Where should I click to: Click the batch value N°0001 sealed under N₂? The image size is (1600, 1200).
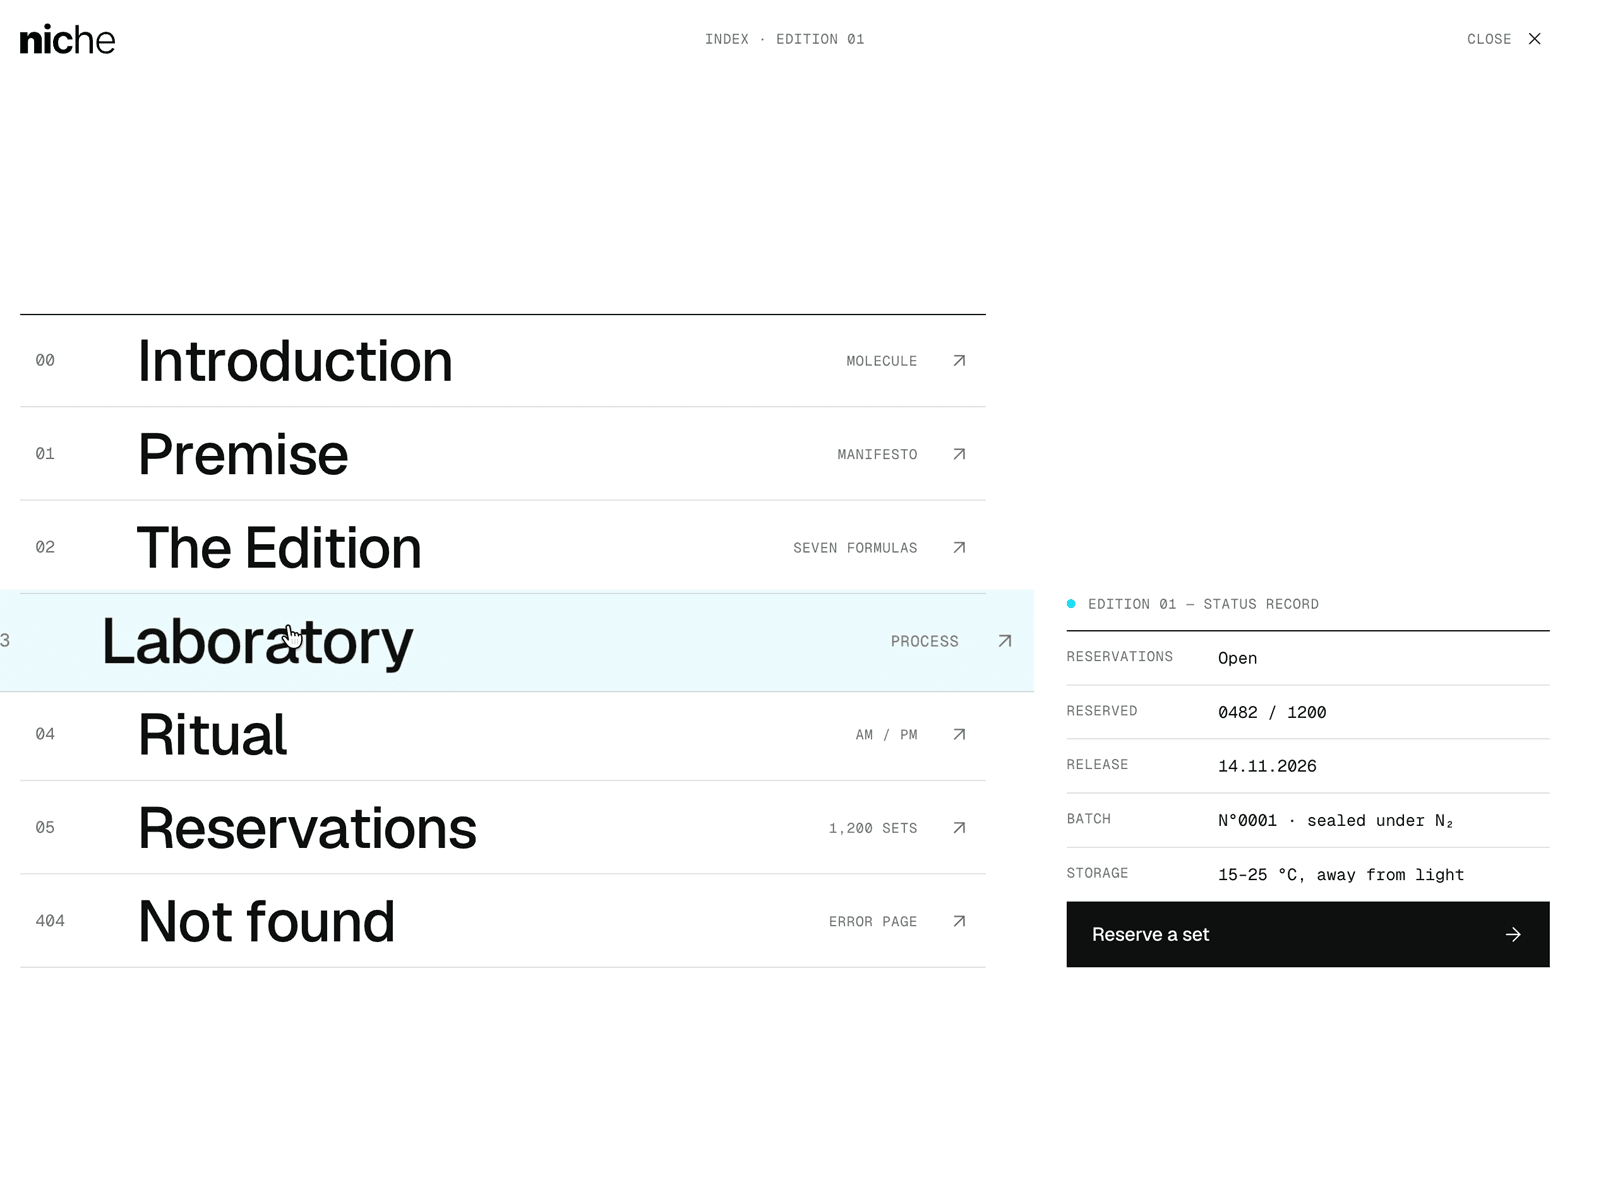[1335, 820]
